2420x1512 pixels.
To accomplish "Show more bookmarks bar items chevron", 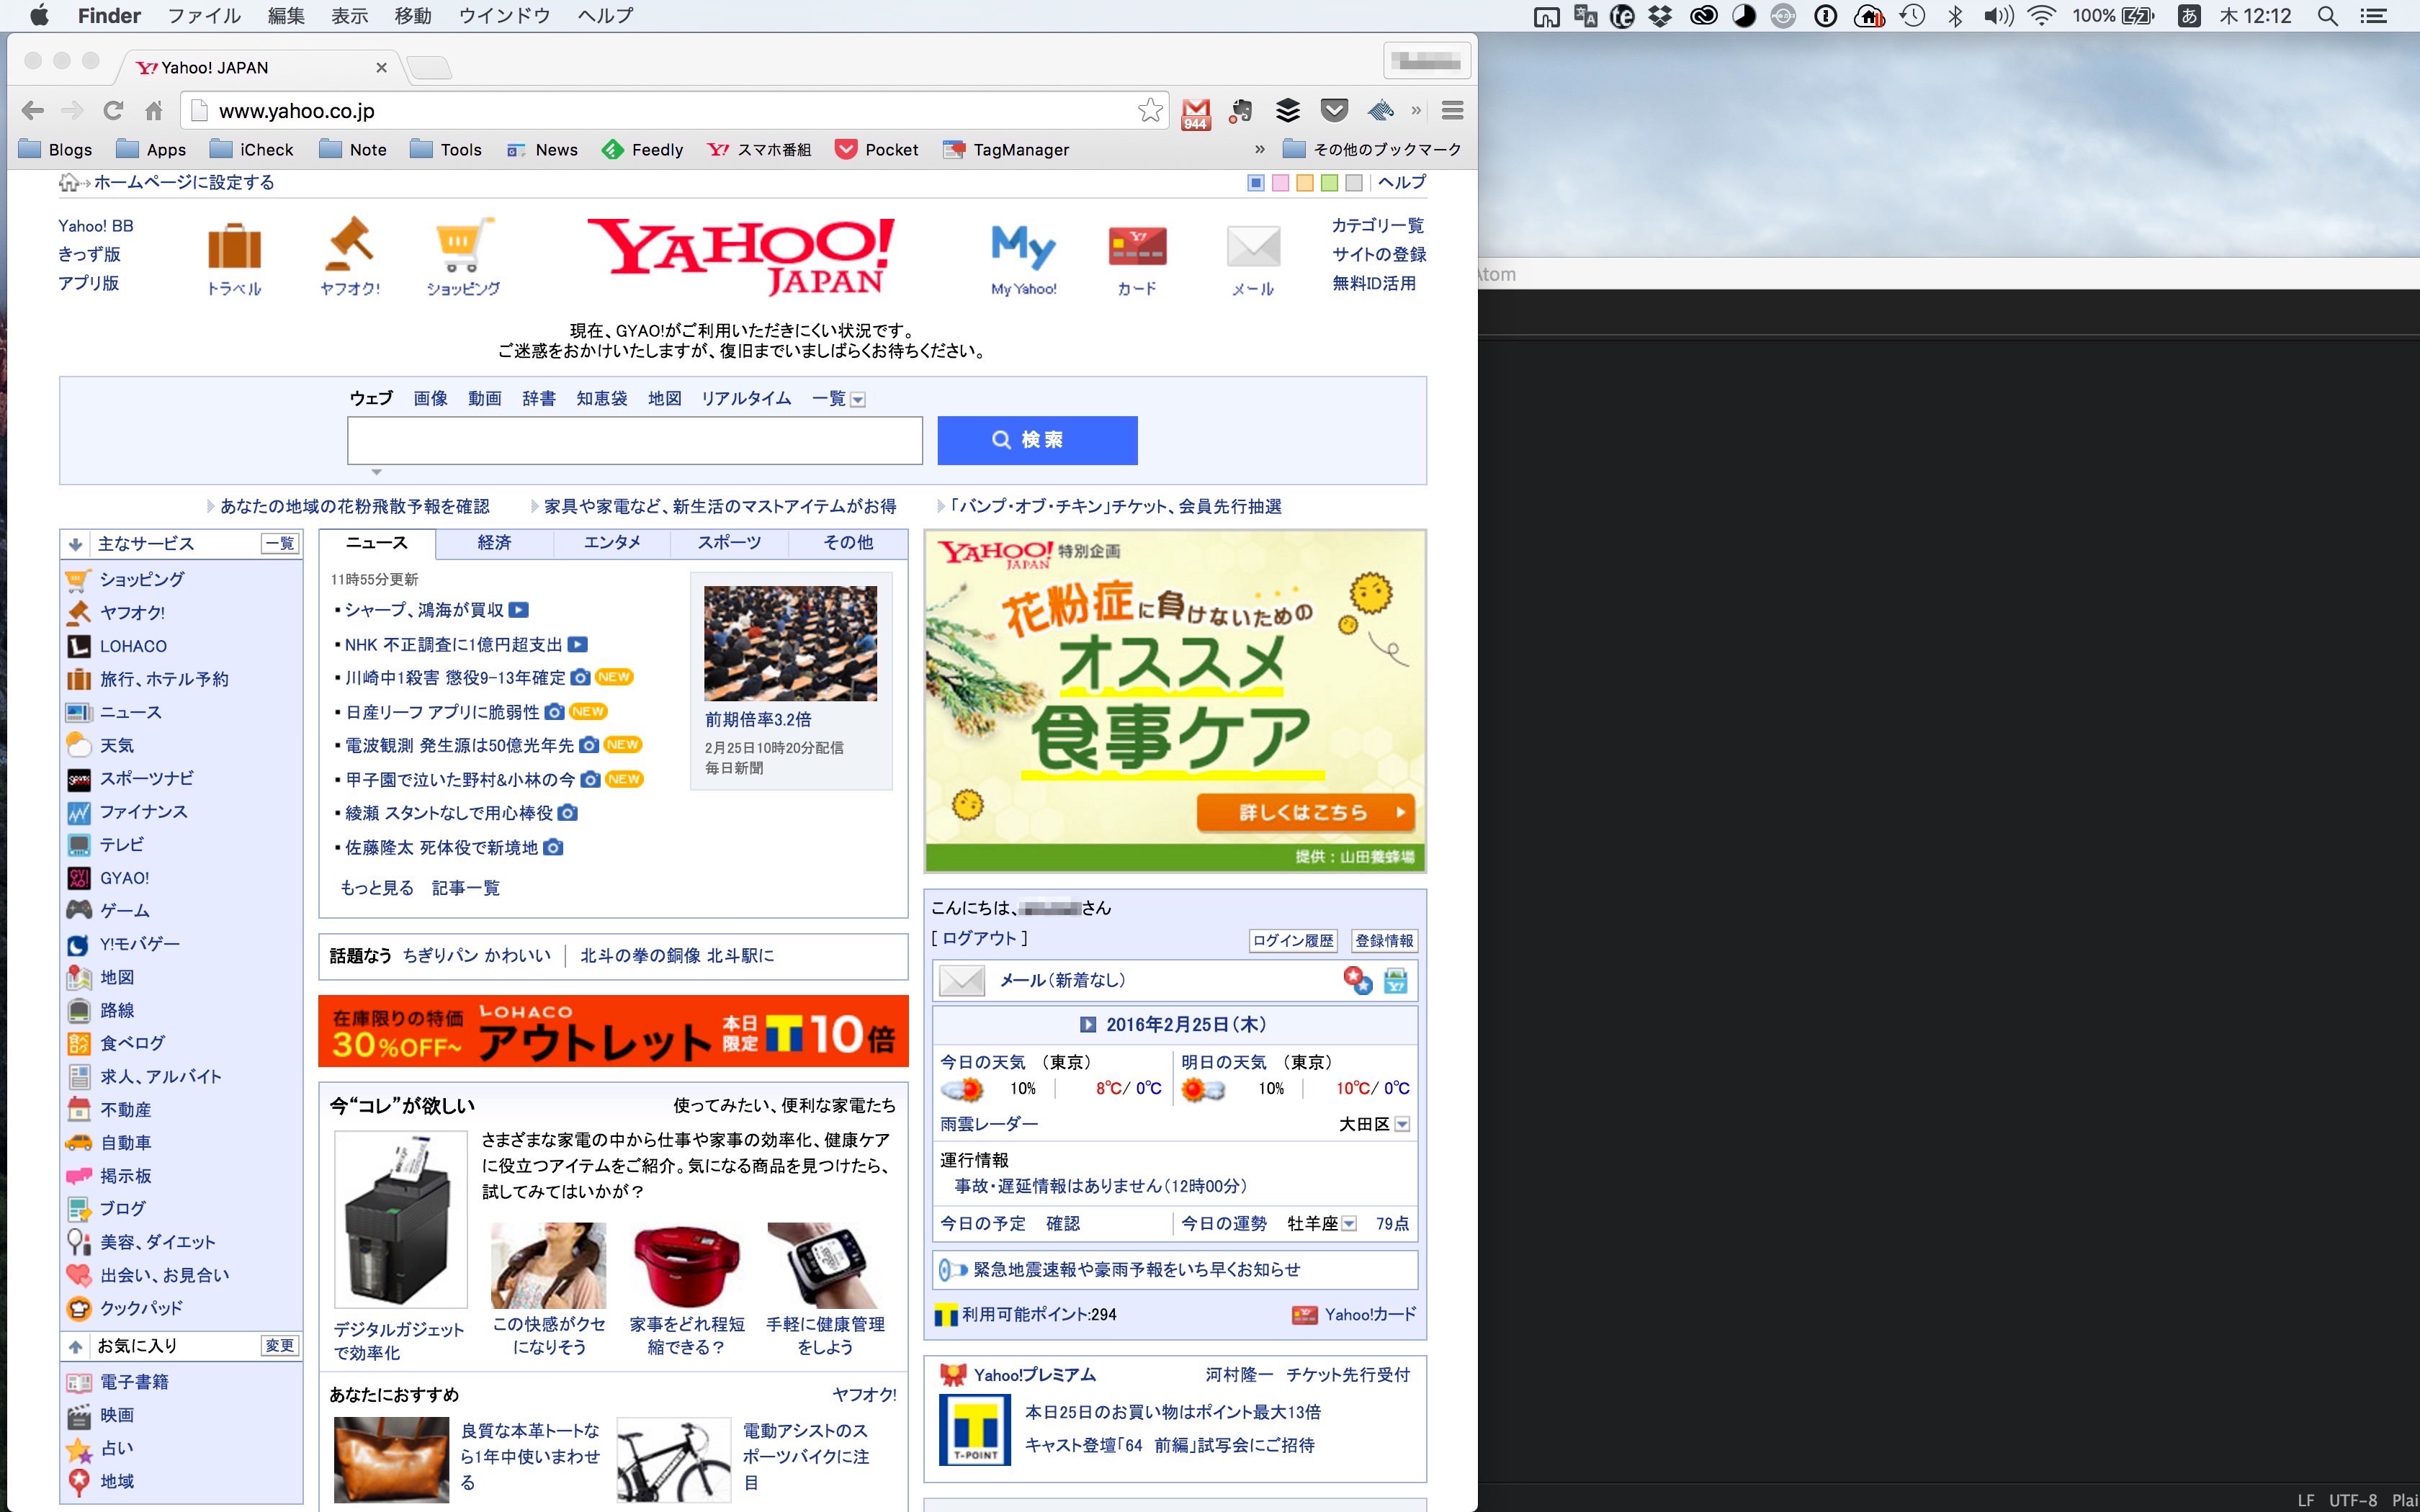I will 1260,149.
